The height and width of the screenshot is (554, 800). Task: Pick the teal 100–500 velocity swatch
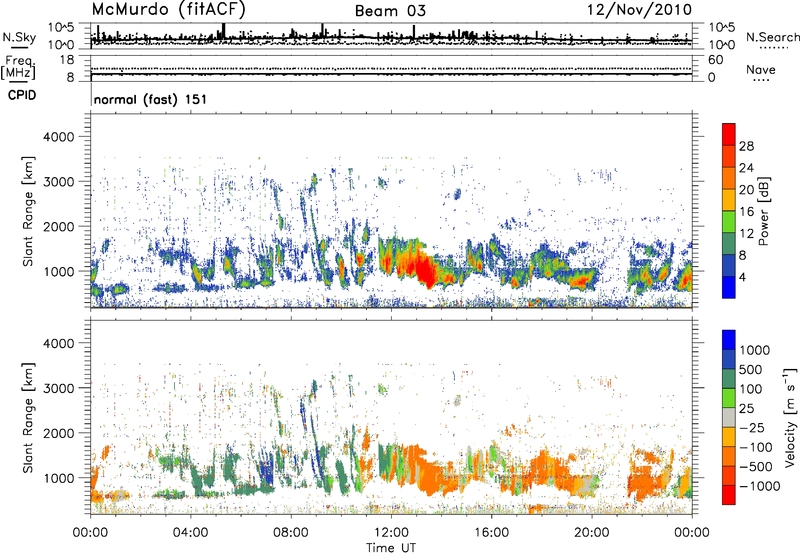729,379
